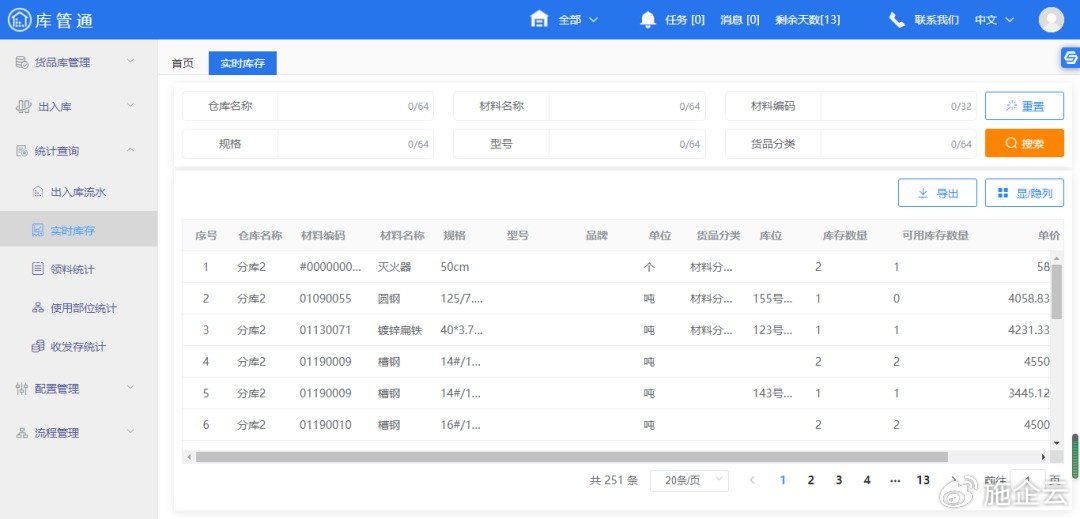Click the 重置 reset button

tap(1024, 106)
